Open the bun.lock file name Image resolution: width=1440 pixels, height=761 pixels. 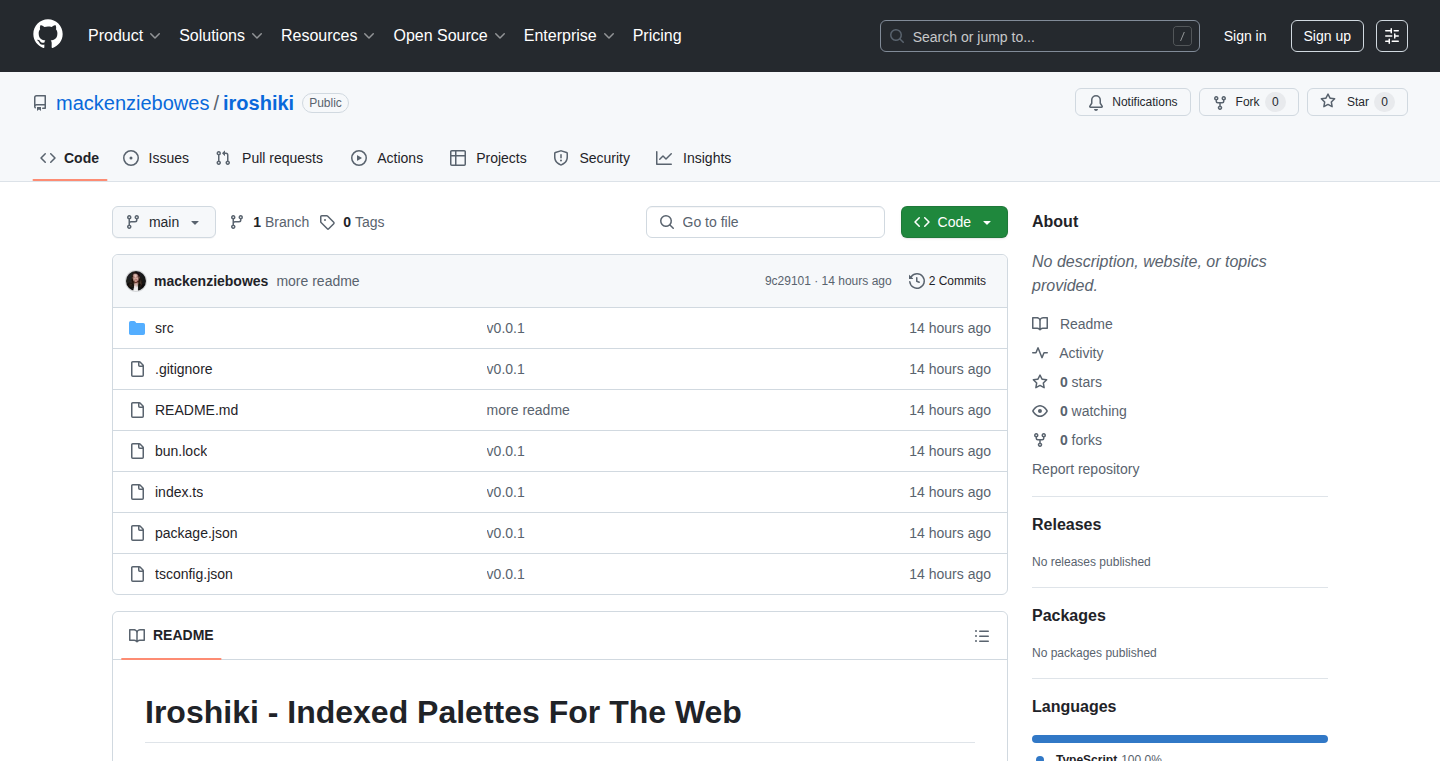pyautogui.click(x=181, y=451)
